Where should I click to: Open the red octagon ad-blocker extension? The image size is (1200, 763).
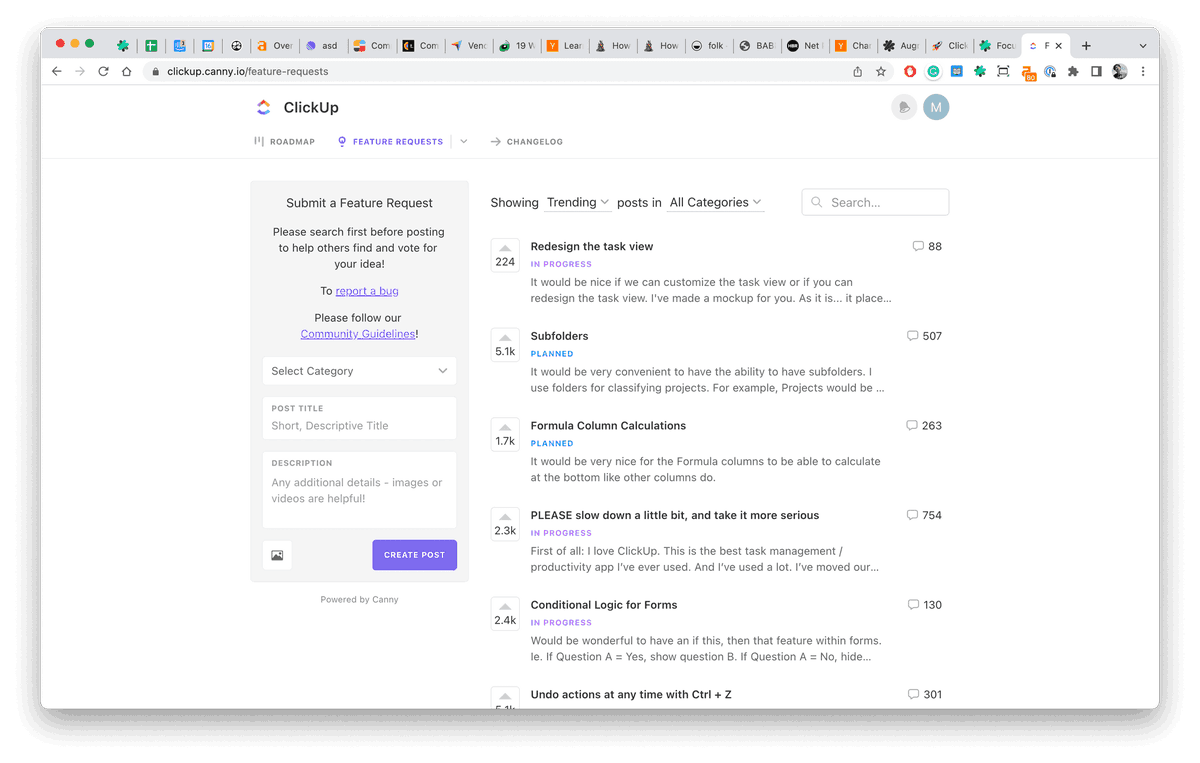pos(910,72)
